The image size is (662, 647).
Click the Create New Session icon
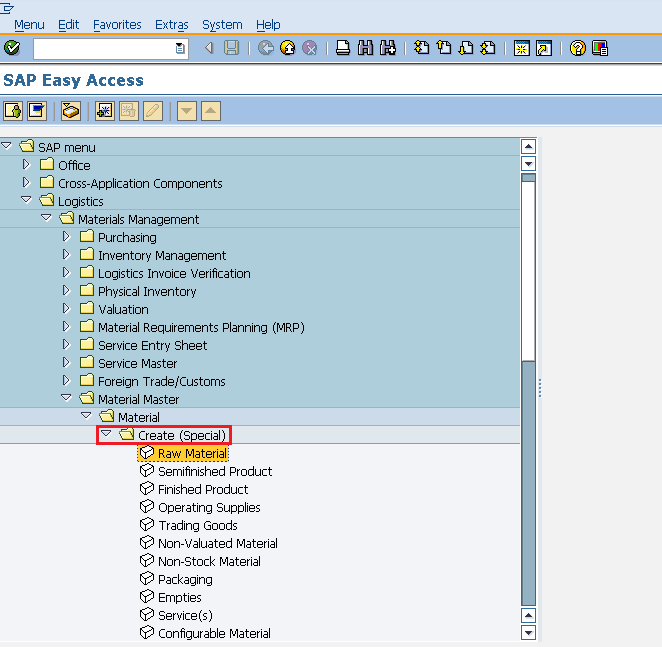[x=521, y=48]
